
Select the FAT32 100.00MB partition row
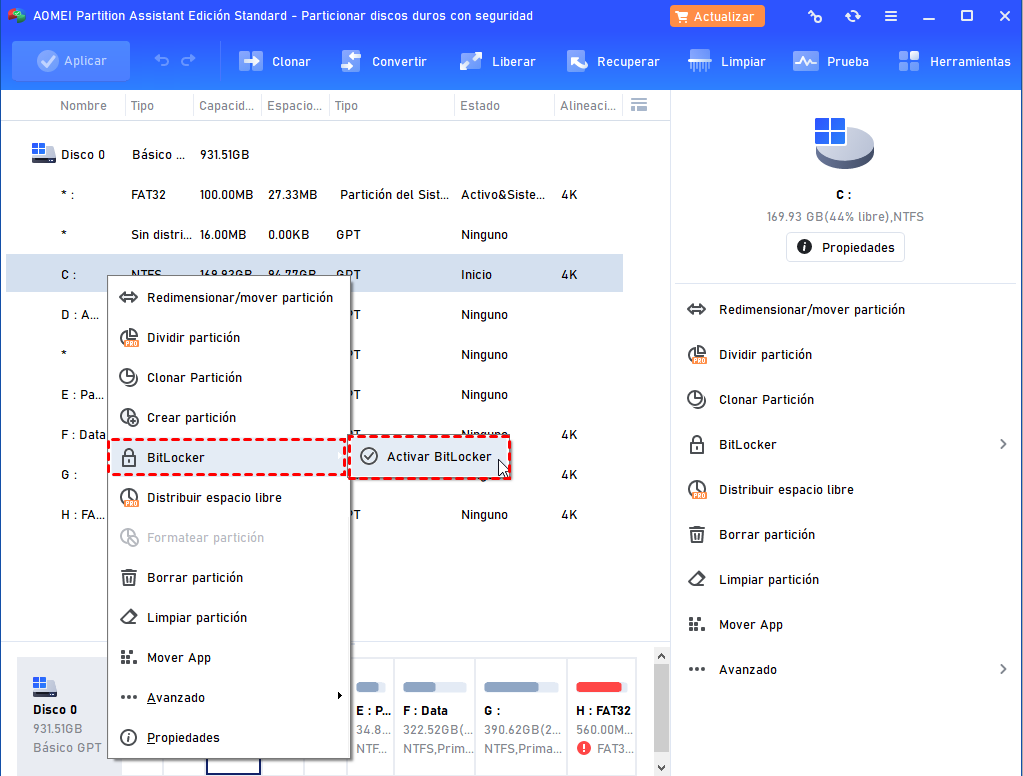(x=314, y=194)
